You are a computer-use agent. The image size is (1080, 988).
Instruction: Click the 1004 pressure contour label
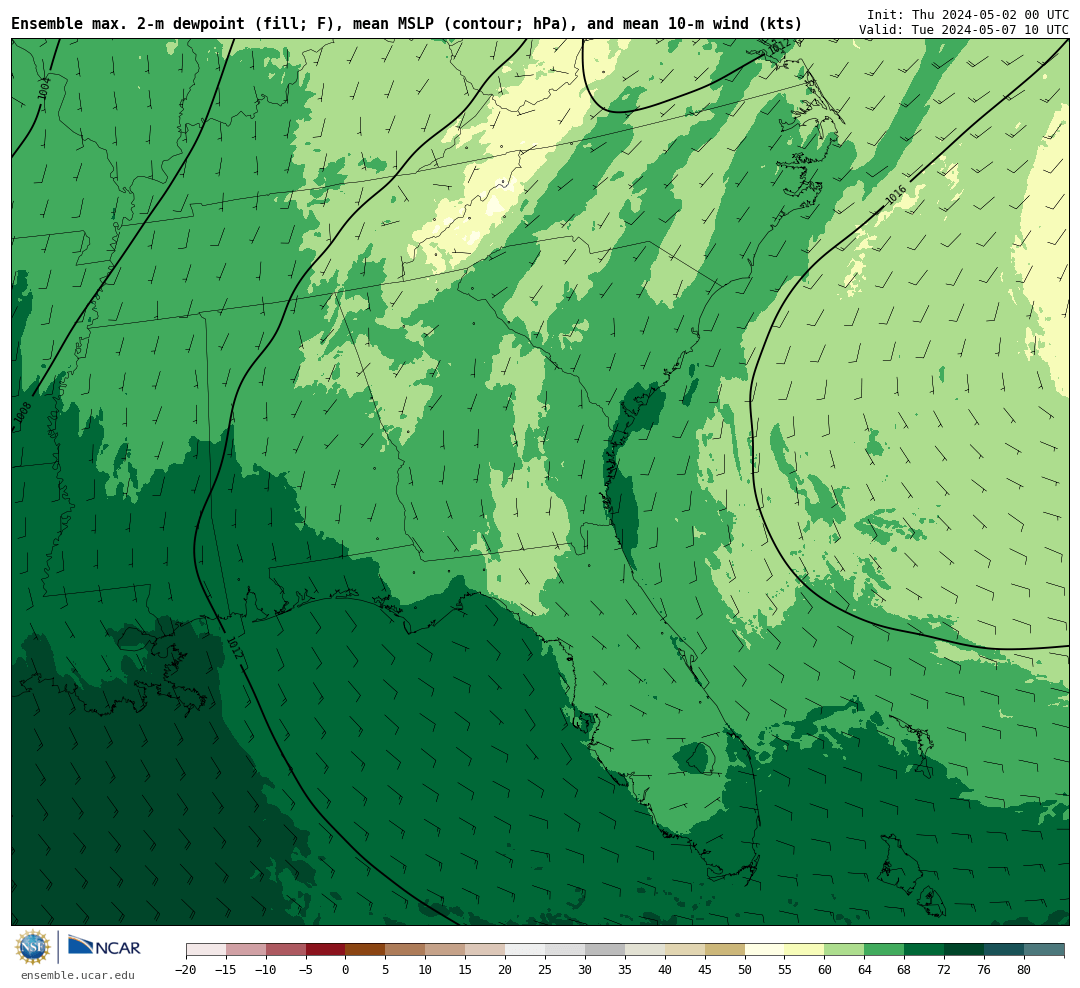[43, 88]
